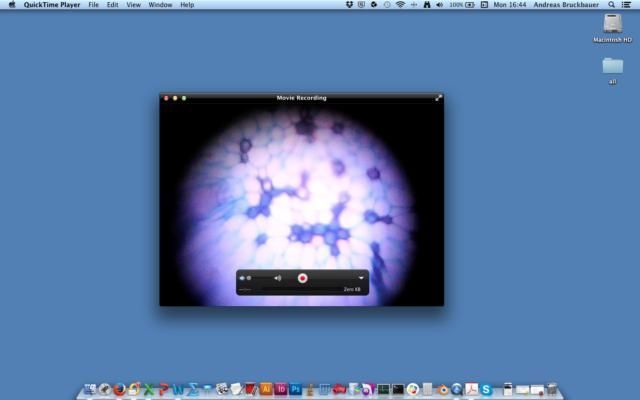Launch Adobe Illustrator from the Dock
The image size is (640, 400).
(266, 389)
